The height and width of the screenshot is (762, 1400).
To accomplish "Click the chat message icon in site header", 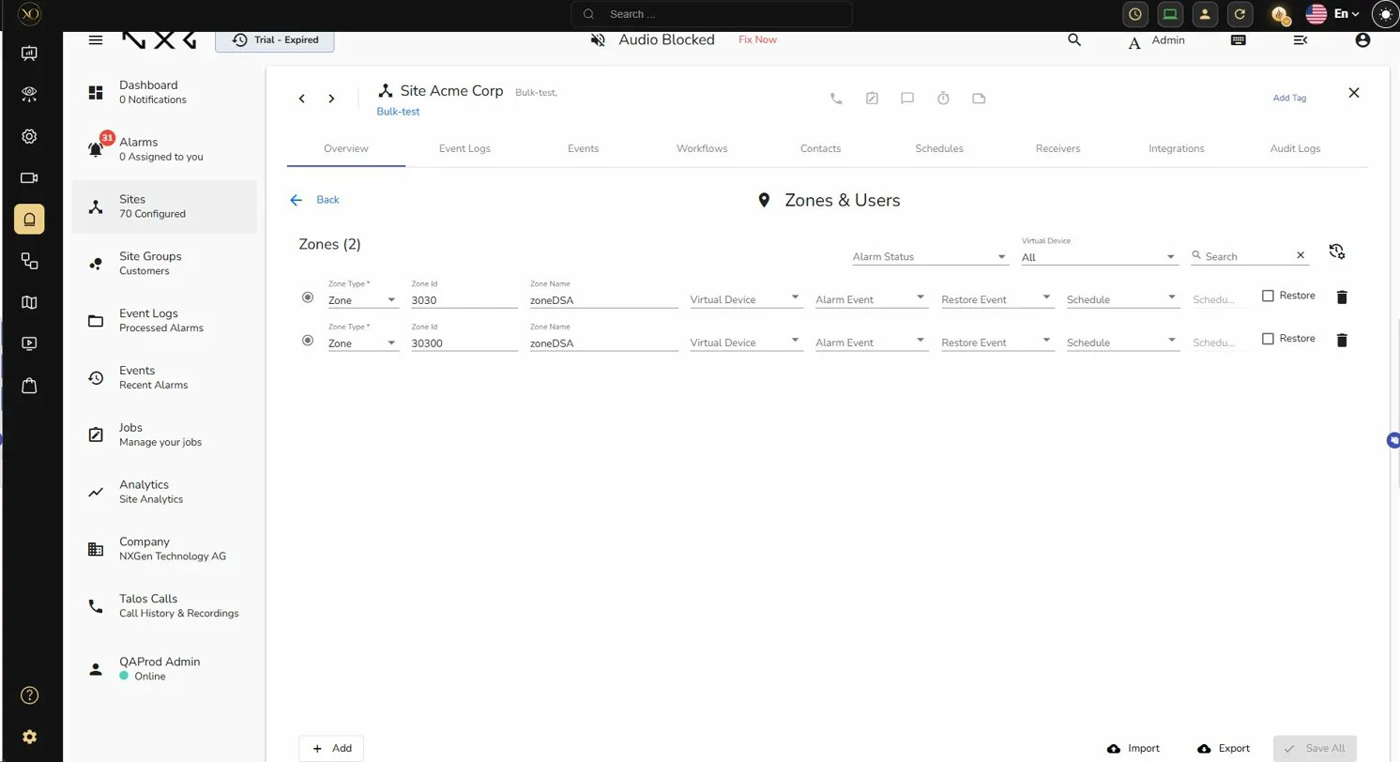I will [x=907, y=98].
